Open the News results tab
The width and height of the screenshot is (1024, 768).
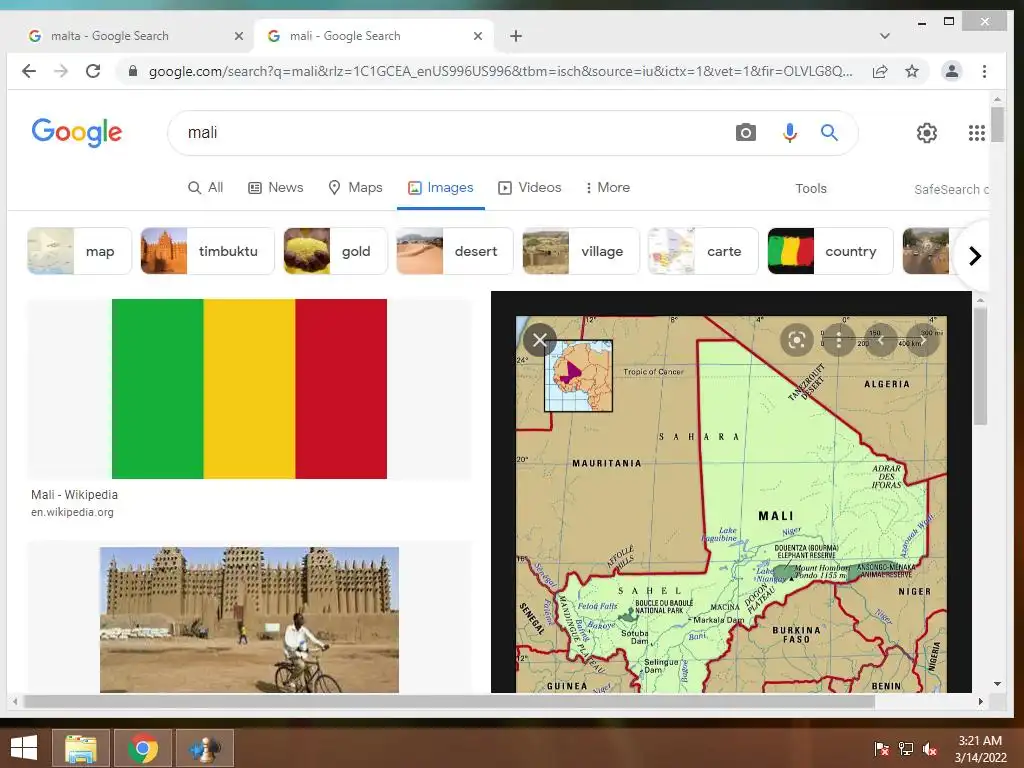pyautogui.click(x=276, y=187)
